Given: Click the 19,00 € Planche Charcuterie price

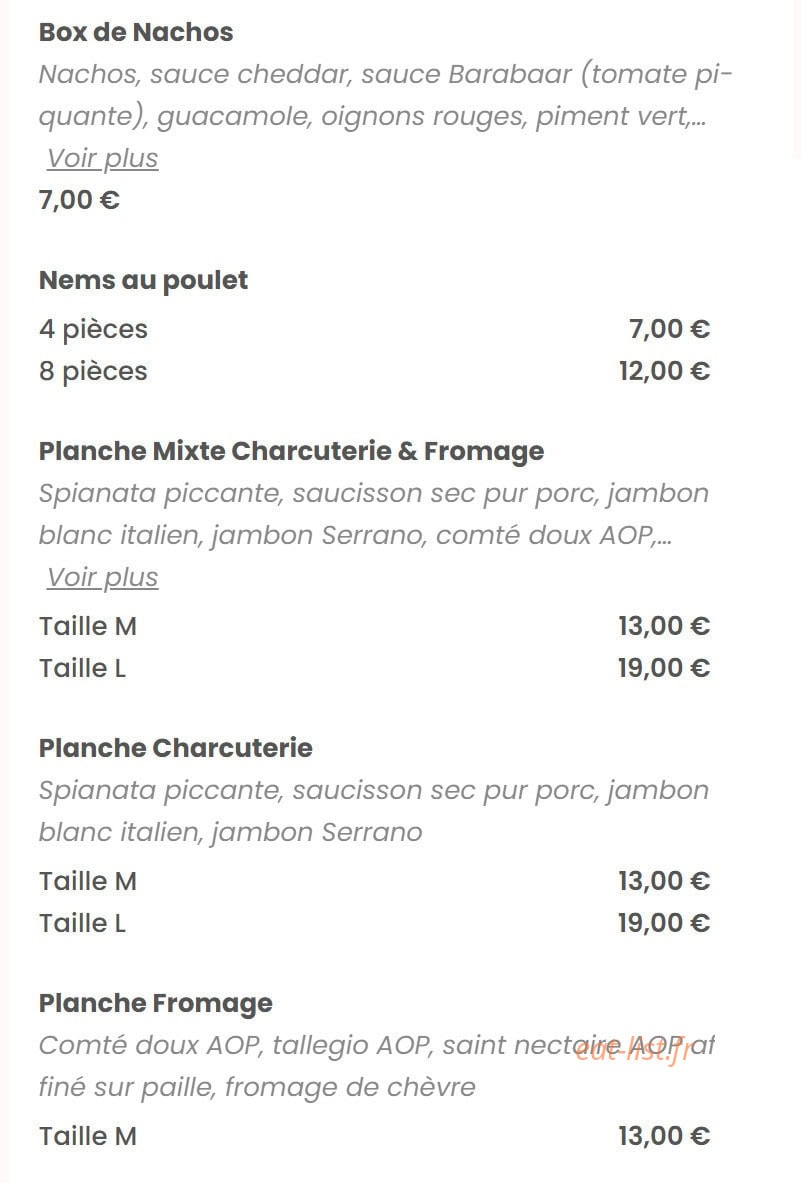Looking at the screenshot, I should [x=664, y=923].
